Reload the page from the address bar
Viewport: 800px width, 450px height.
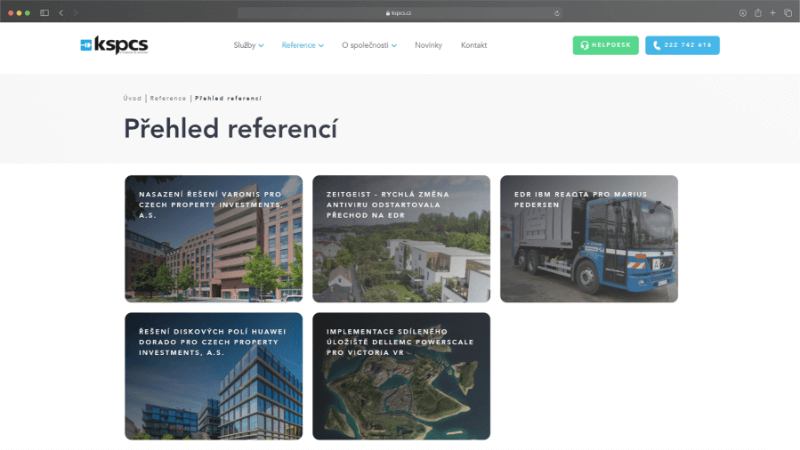point(557,13)
